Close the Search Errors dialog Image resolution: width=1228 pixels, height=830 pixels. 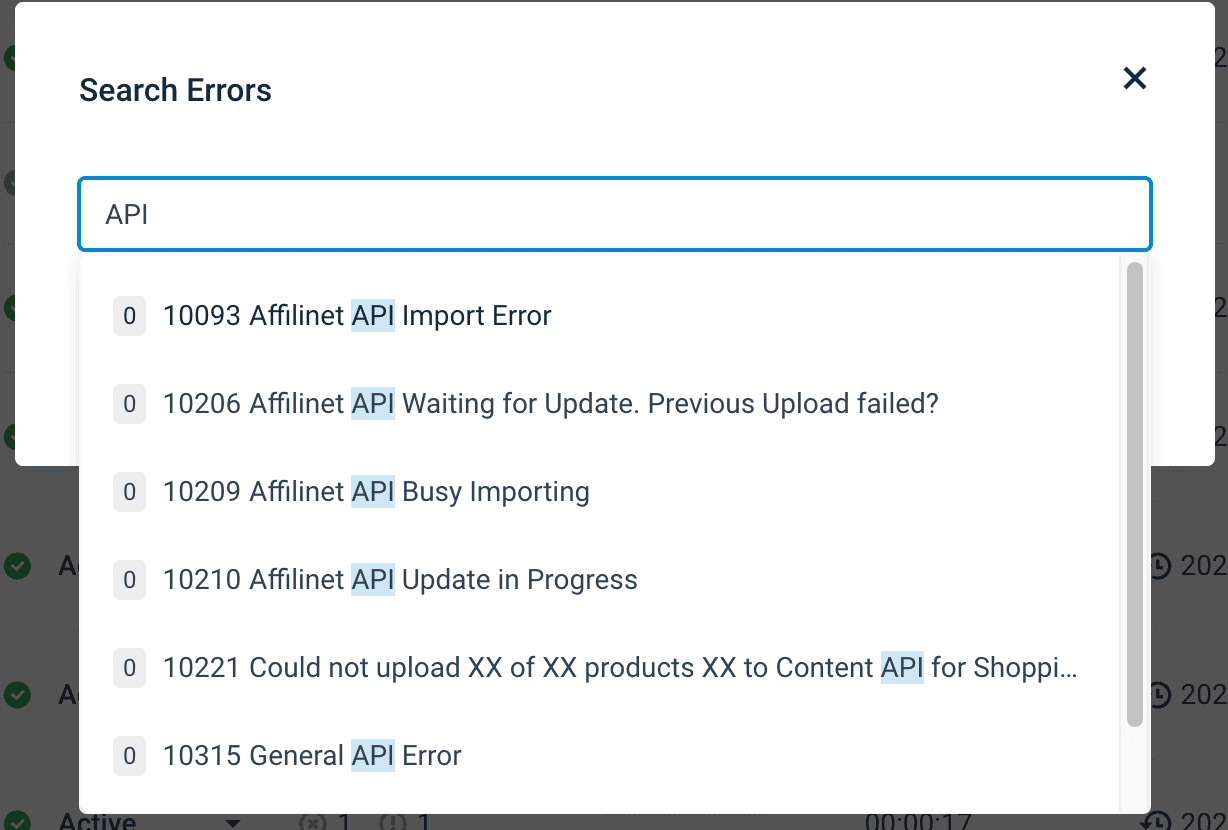click(1134, 78)
